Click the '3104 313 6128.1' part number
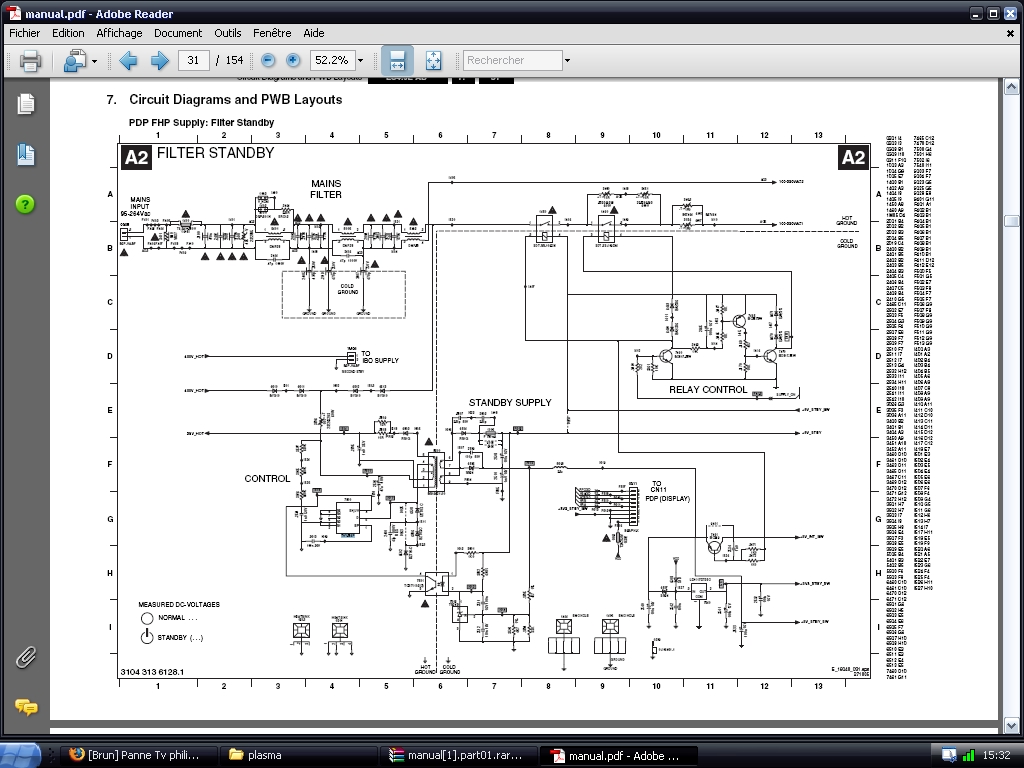This screenshot has width=1024, height=768. [x=152, y=672]
